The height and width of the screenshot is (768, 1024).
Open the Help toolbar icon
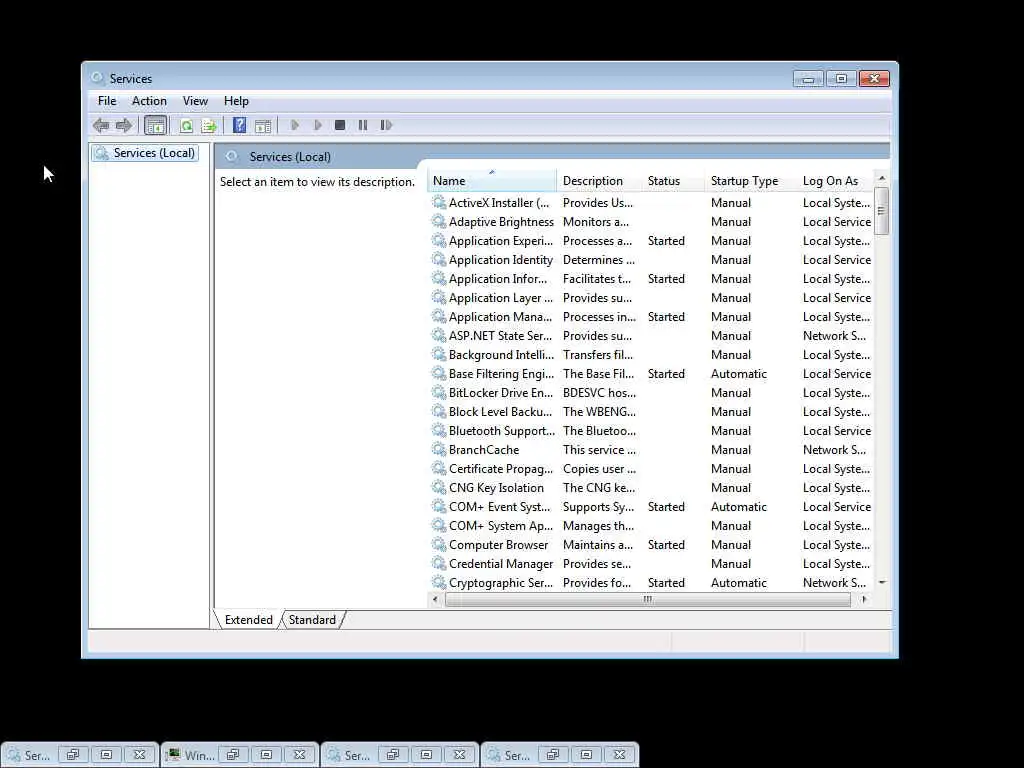pyautogui.click(x=240, y=125)
